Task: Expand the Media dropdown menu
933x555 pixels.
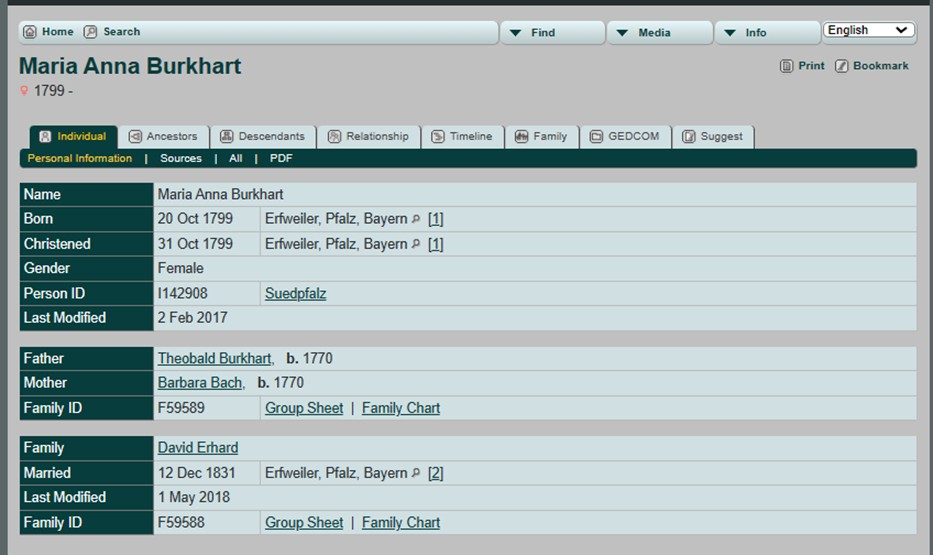Action: tap(660, 33)
